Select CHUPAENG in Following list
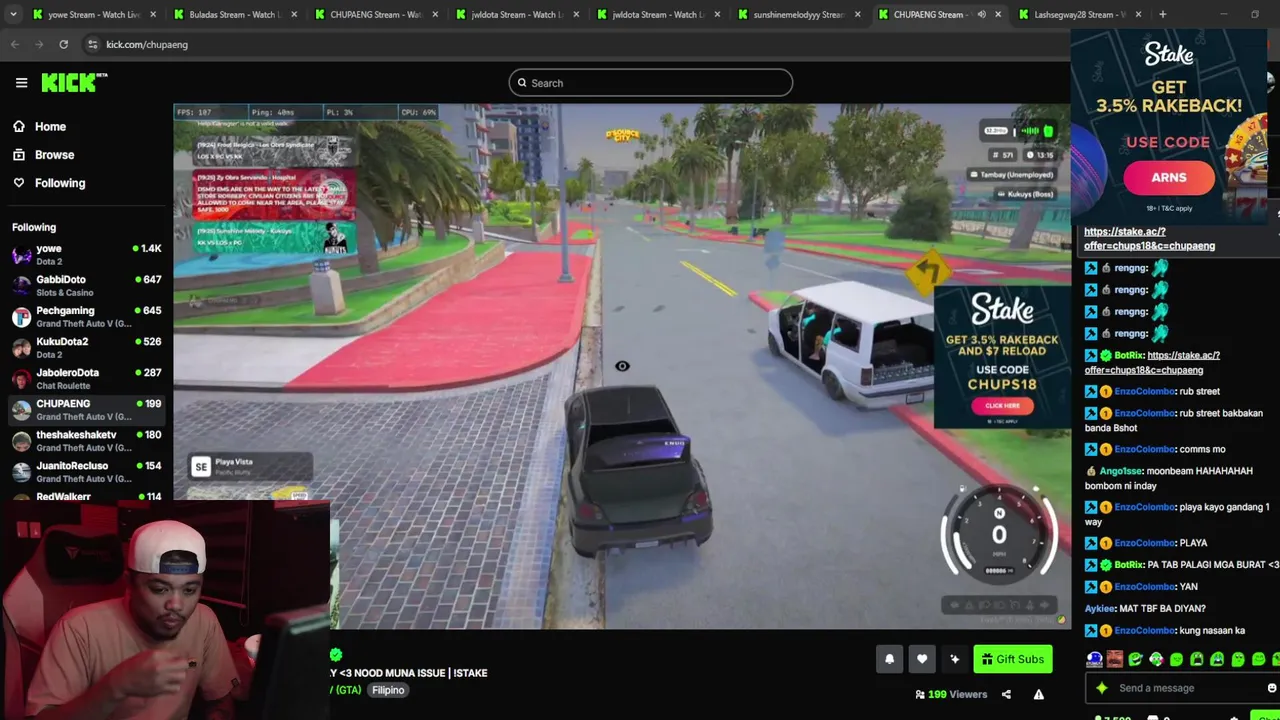This screenshot has height=720, width=1280. coord(85,410)
